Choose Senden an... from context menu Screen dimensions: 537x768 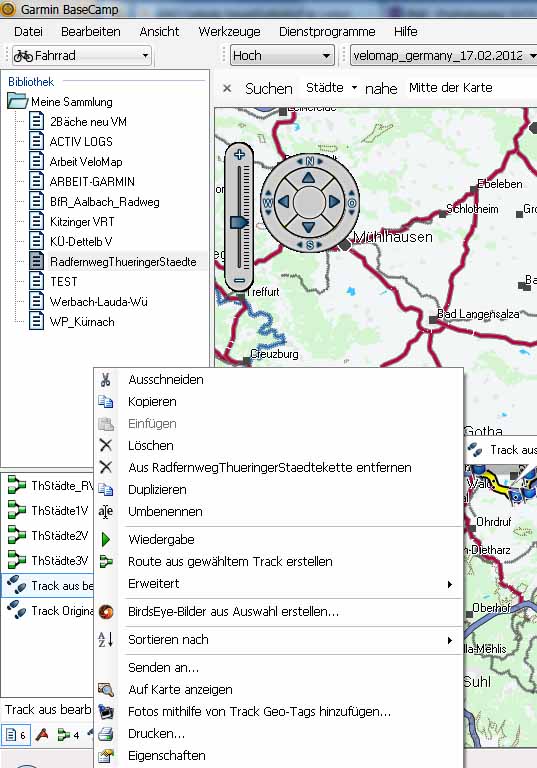(x=278, y=668)
